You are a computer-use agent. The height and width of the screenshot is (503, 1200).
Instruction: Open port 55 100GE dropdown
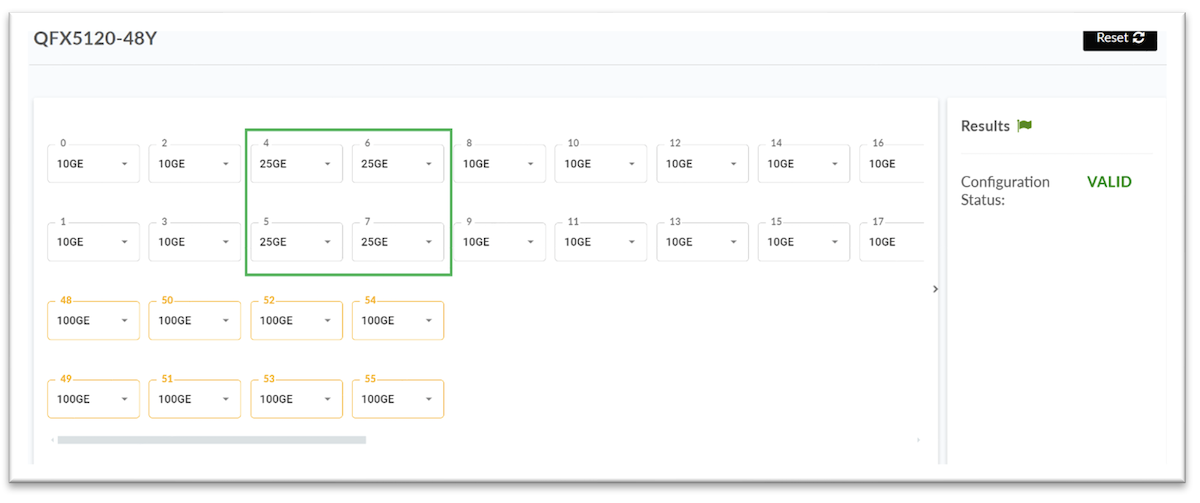398,399
